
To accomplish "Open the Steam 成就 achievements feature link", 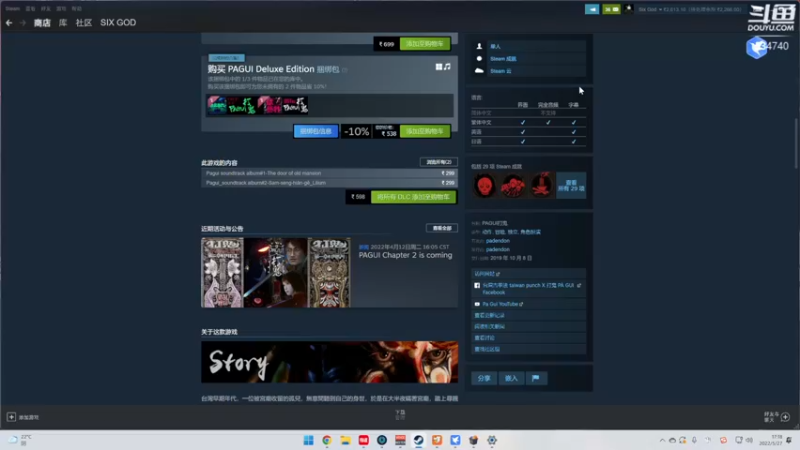I will 503,59.
